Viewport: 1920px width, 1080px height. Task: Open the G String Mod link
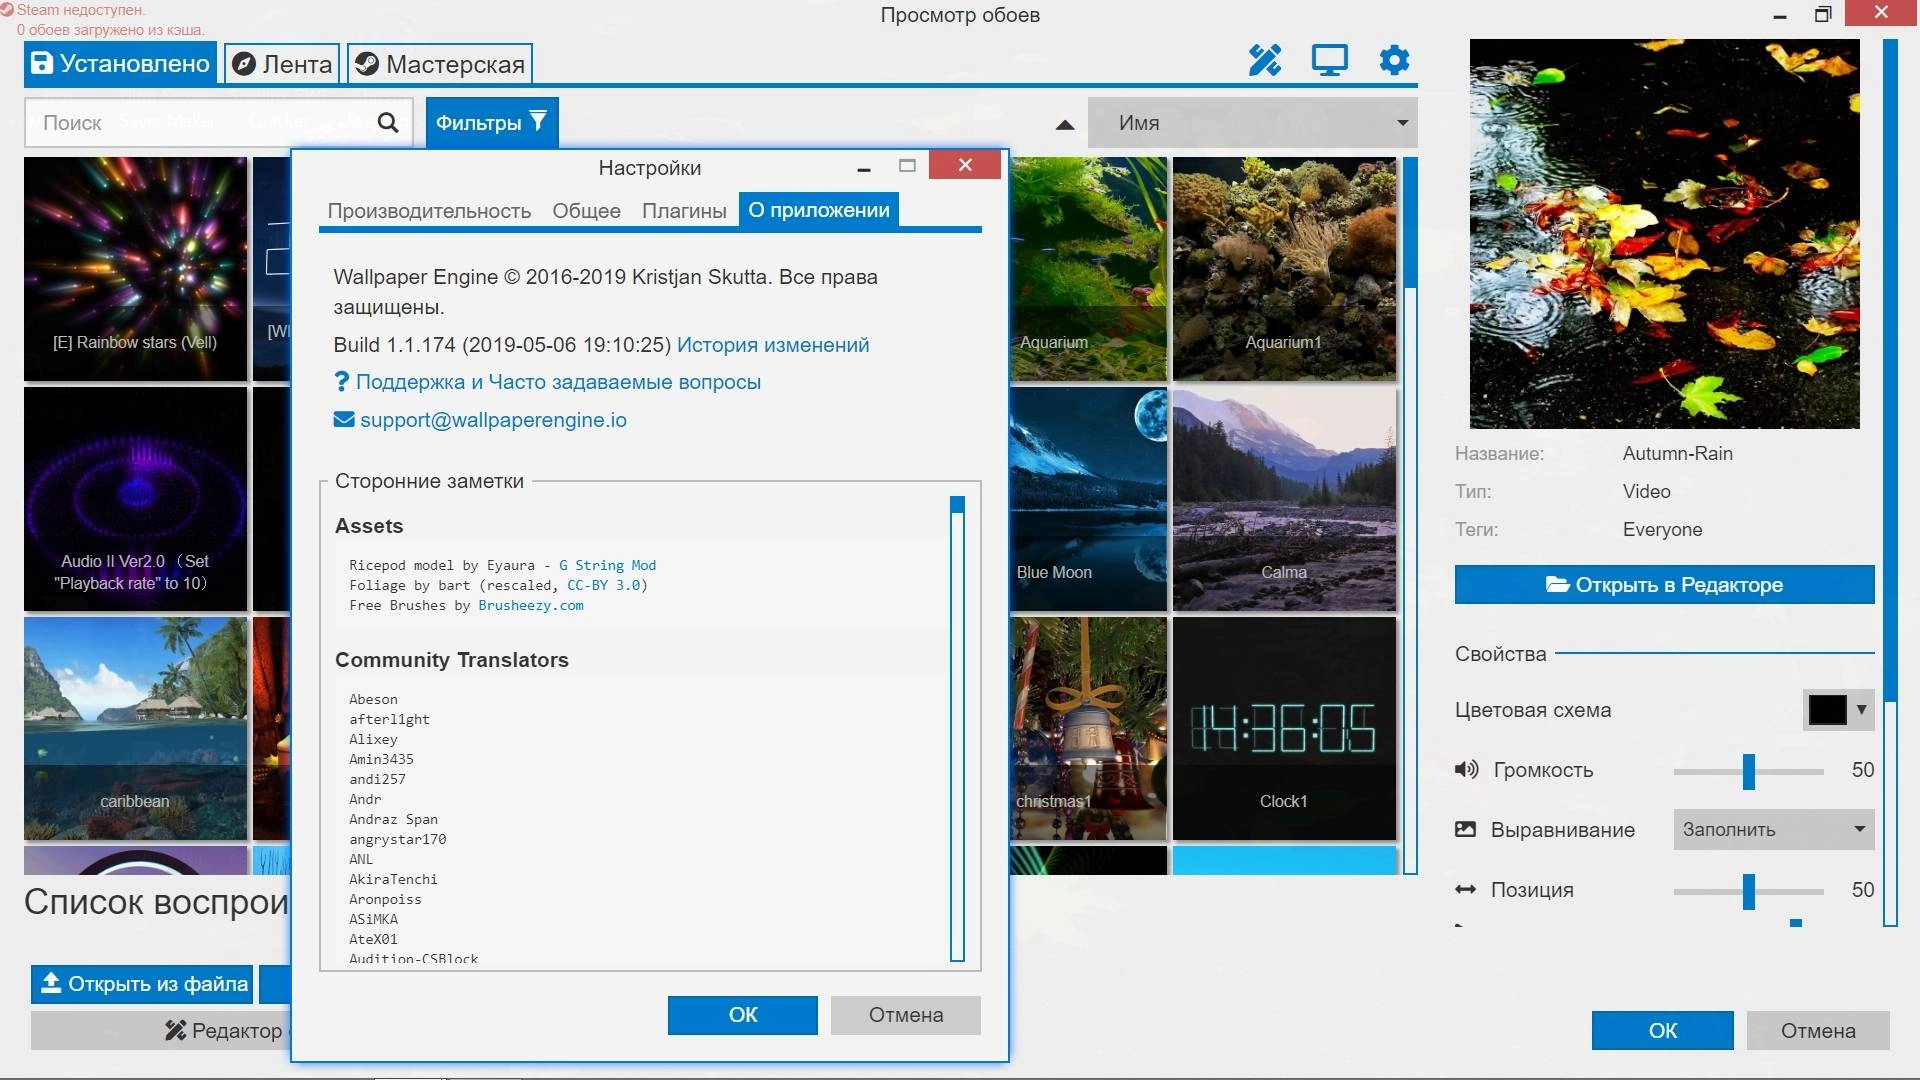pos(607,565)
